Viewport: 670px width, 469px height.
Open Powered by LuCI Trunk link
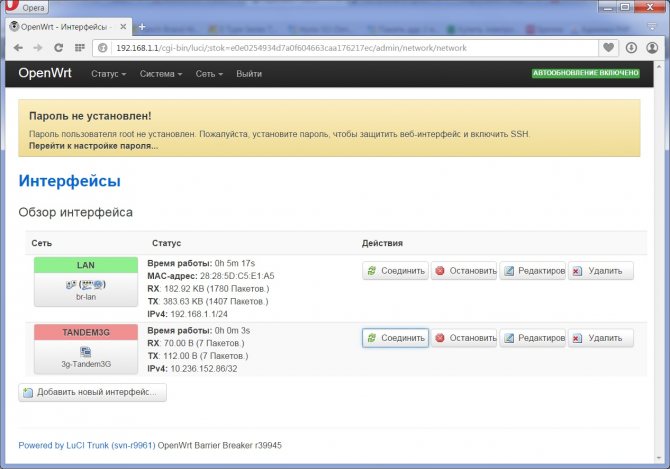coord(87,446)
